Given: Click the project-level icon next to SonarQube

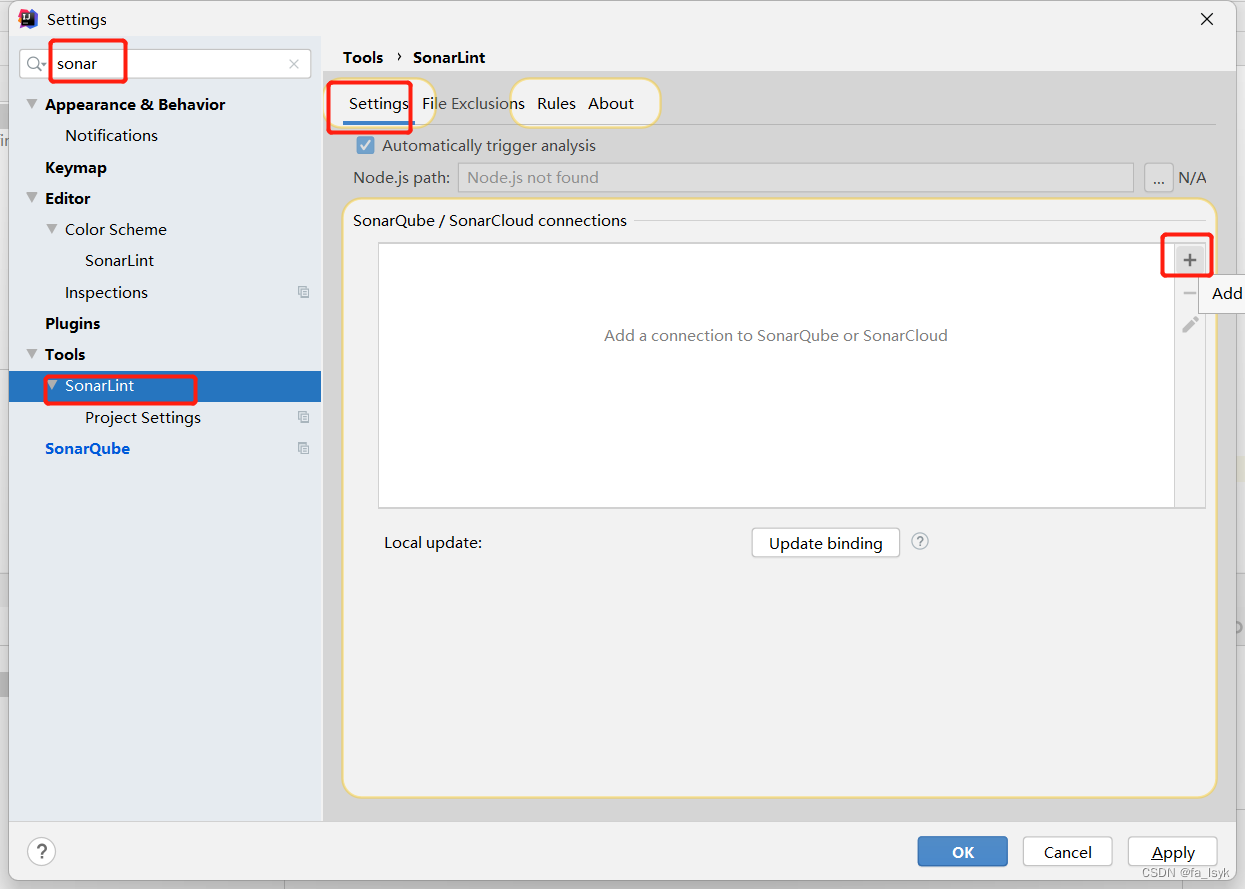Looking at the screenshot, I should [x=303, y=448].
